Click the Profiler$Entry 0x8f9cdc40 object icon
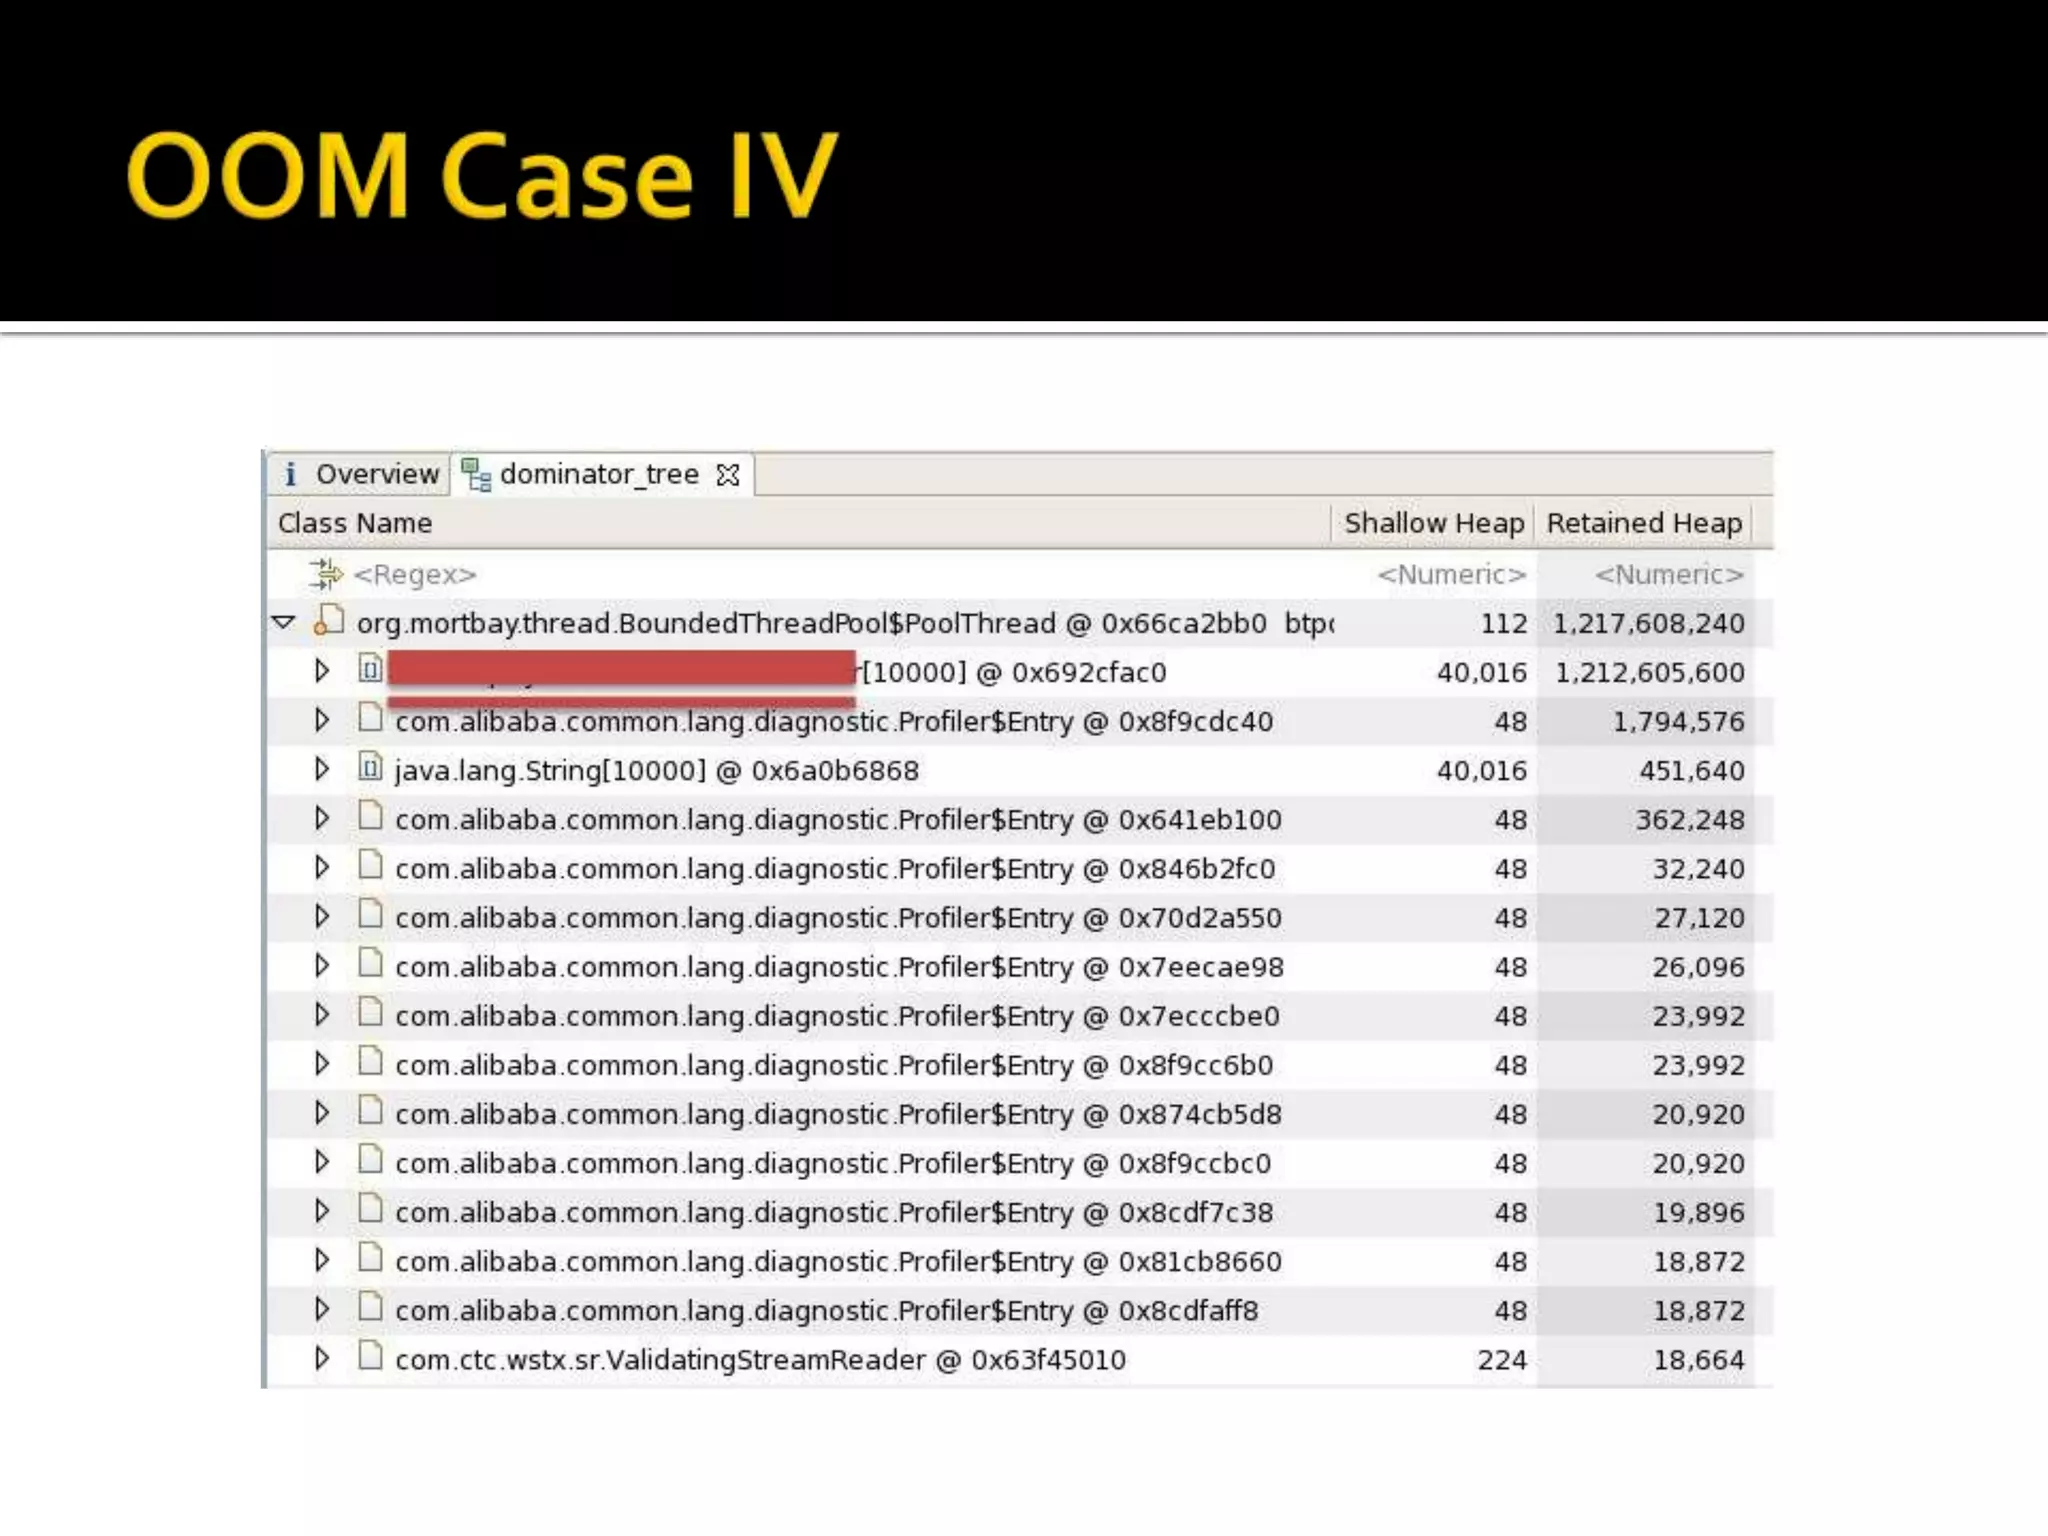This screenshot has height=1536, width=2048. pos(370,719)
